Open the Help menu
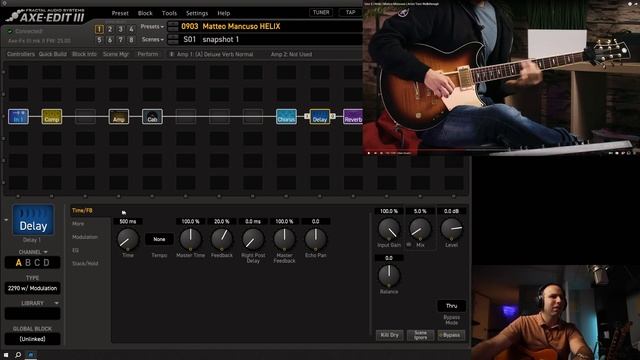Screen dimensions: 640x360 tap(224, 13)
